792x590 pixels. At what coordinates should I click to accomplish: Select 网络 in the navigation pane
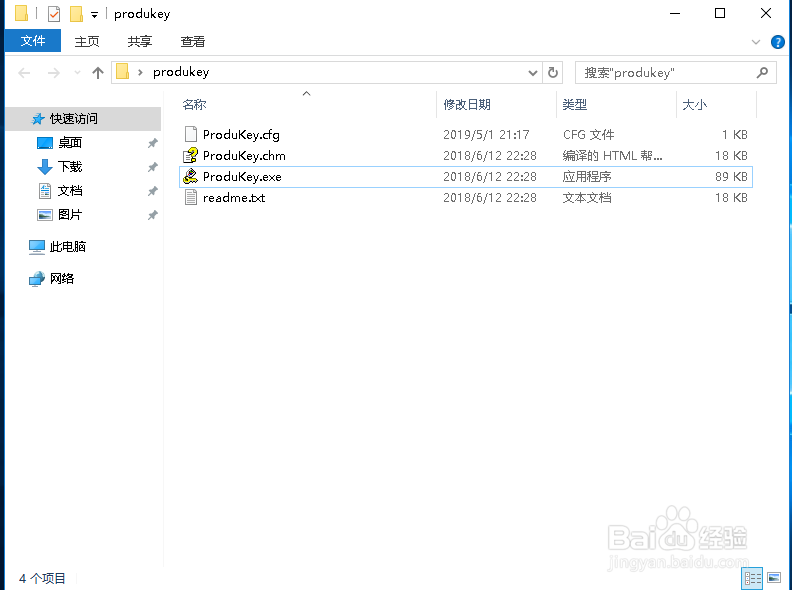tap(62, 278)
